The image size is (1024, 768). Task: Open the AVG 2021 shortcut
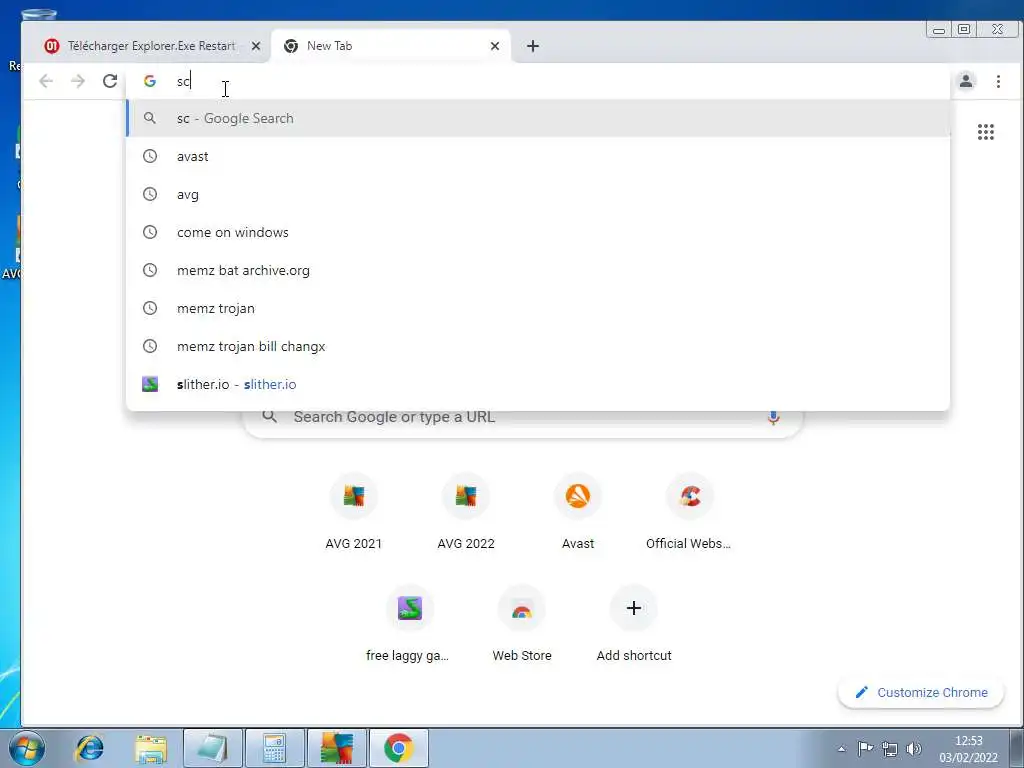(353, 513)
